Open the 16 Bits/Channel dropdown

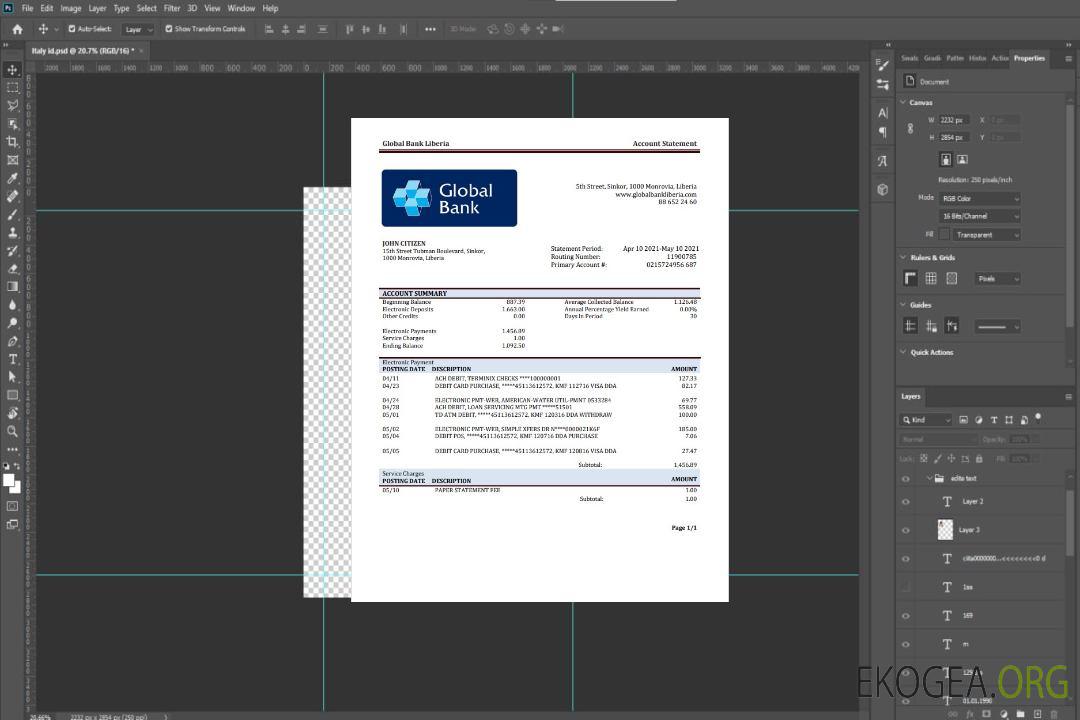[x=979, y=216]
